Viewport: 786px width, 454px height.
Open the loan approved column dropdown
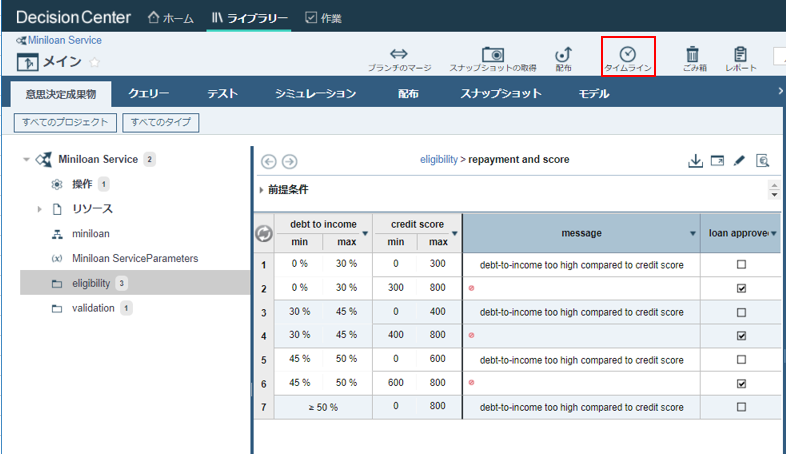[x=773, y=234]
